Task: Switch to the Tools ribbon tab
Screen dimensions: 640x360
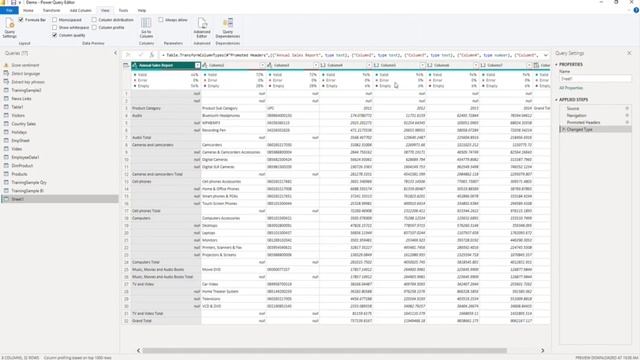Action: [x=123, y=10]
